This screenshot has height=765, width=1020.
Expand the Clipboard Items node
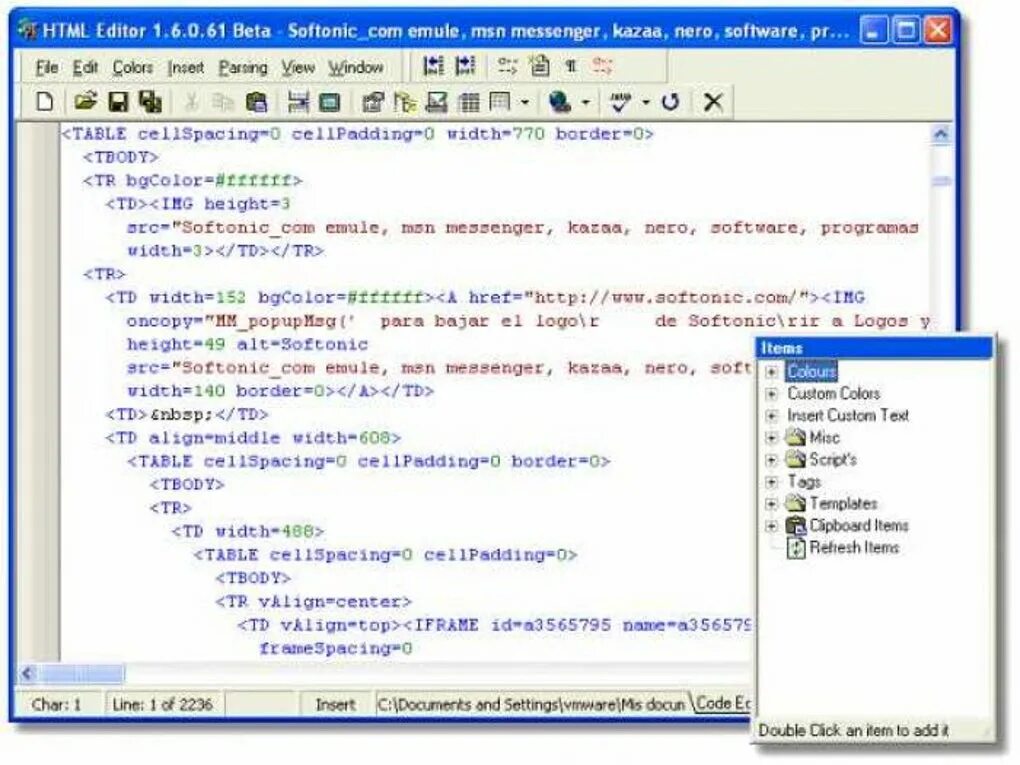(772, 526)
